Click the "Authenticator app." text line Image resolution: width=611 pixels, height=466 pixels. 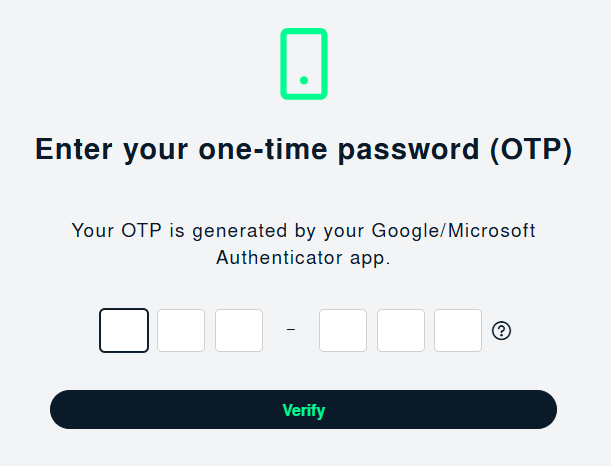click(303, 258)
